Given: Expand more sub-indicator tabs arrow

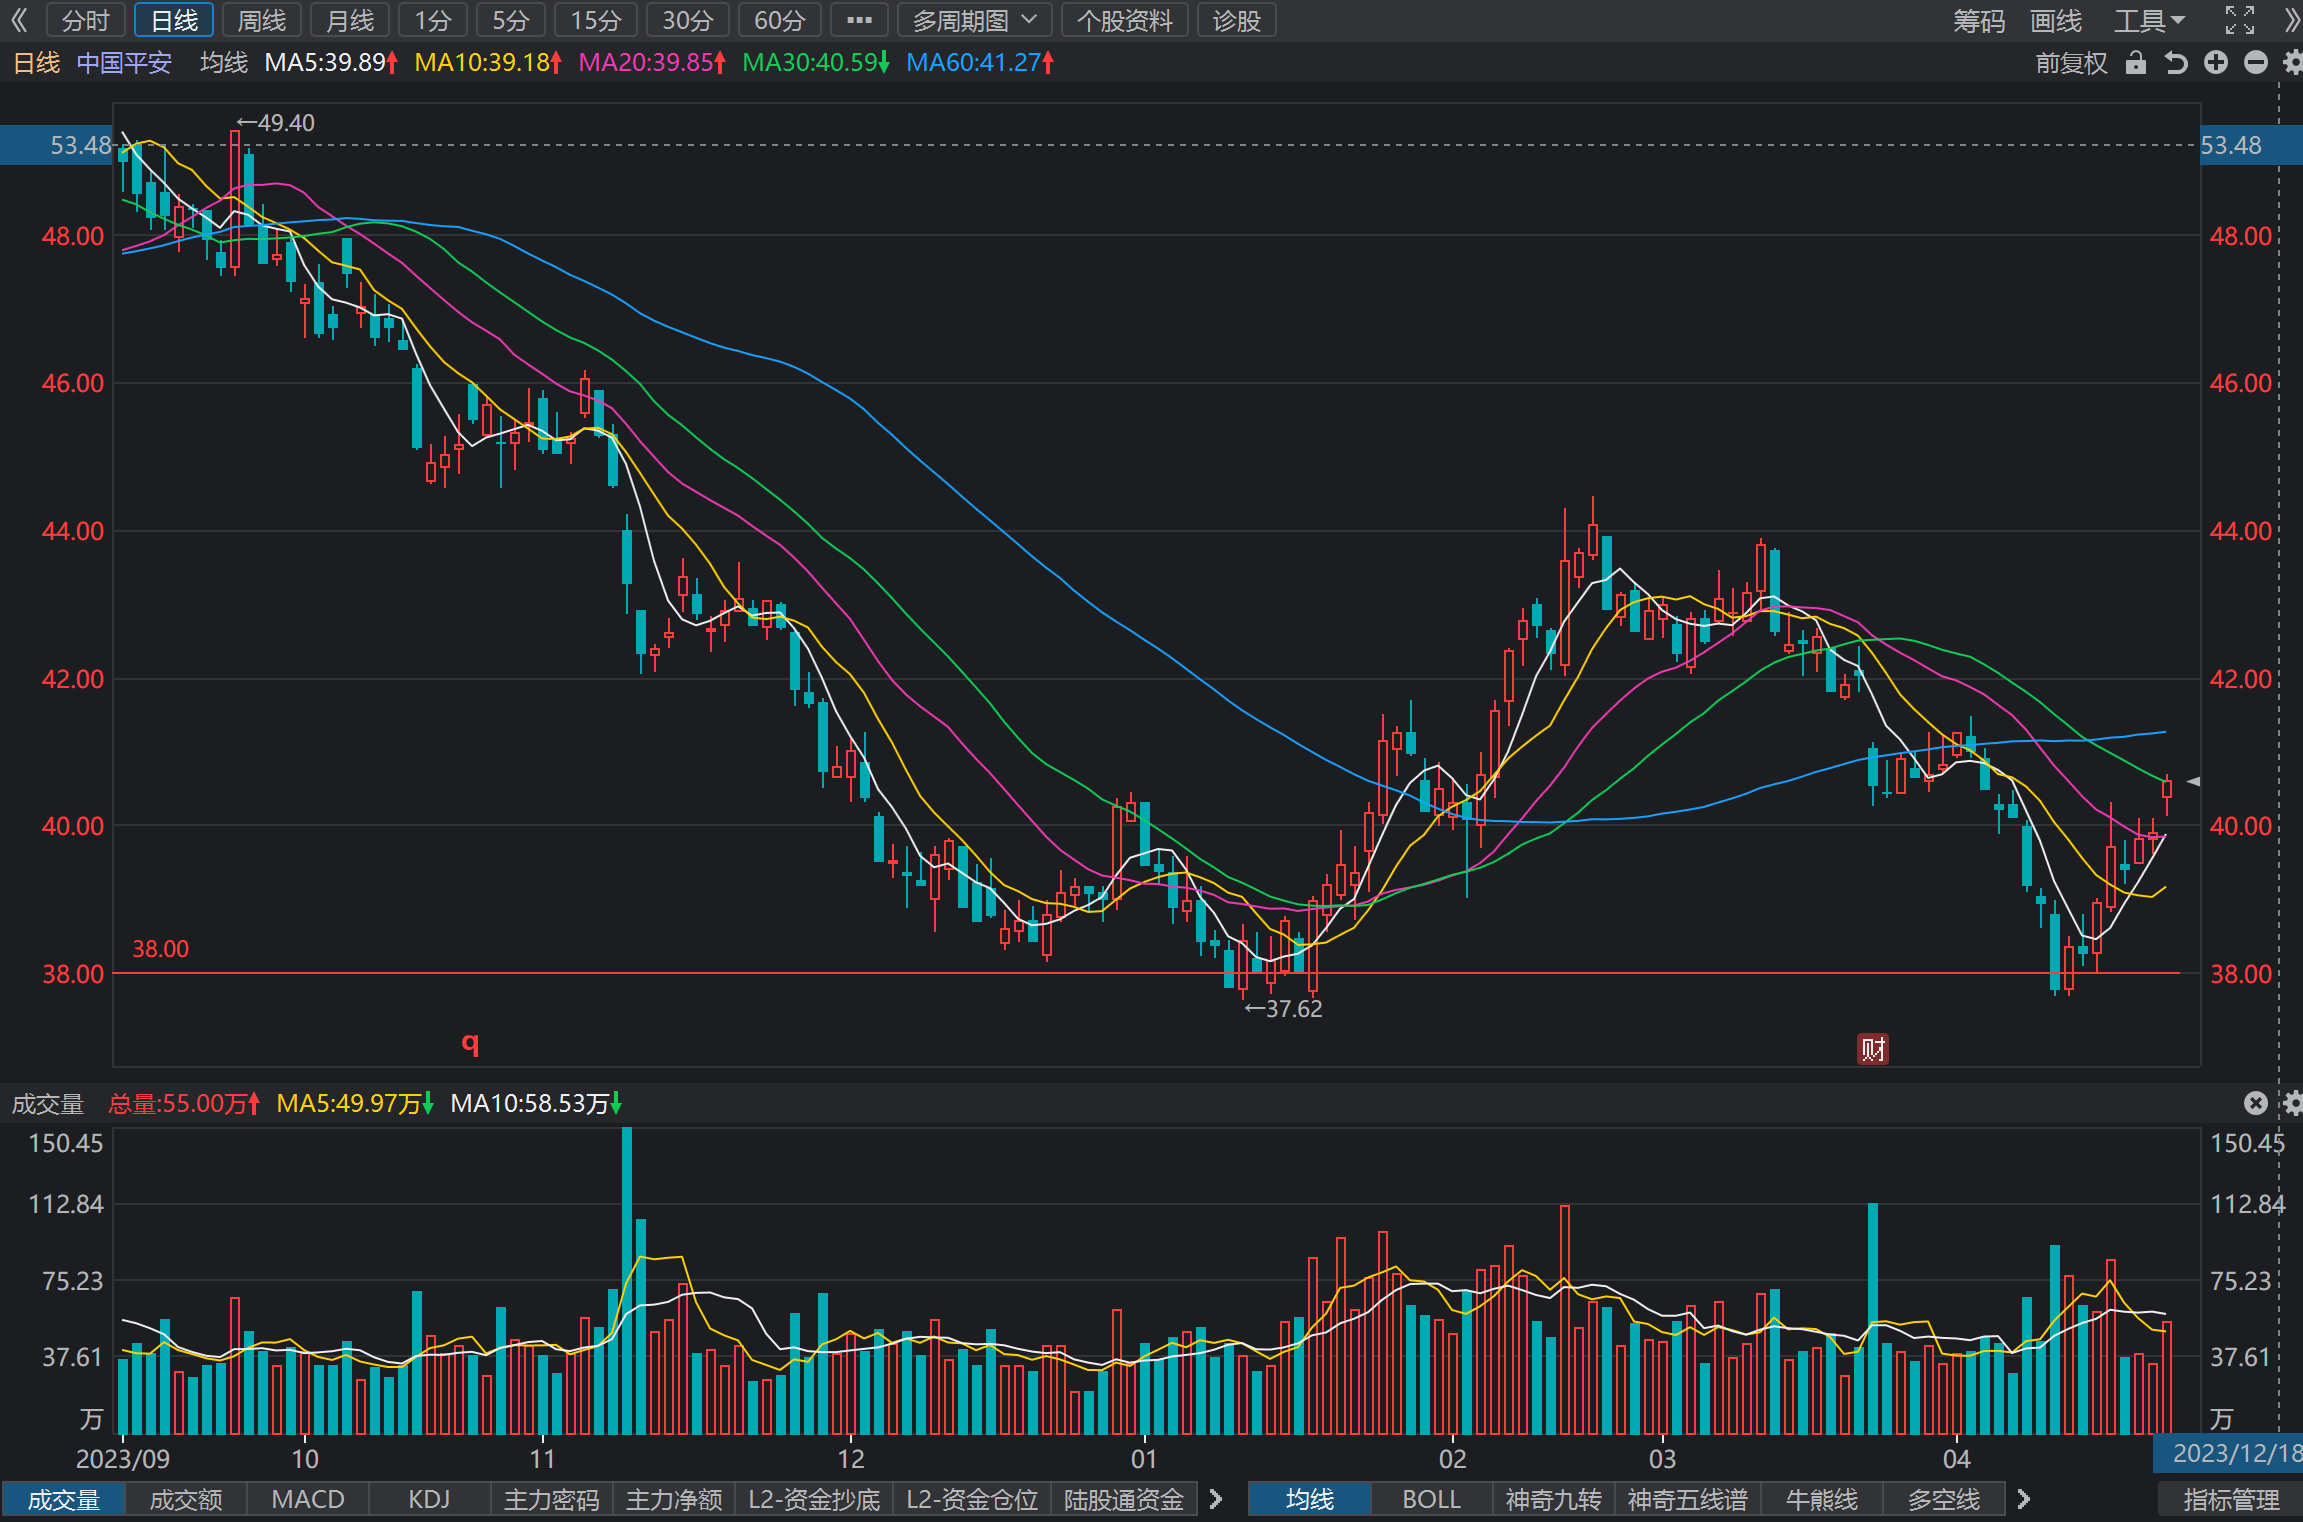Looking at the screenshot, I should click(x=1216, y=1499).
